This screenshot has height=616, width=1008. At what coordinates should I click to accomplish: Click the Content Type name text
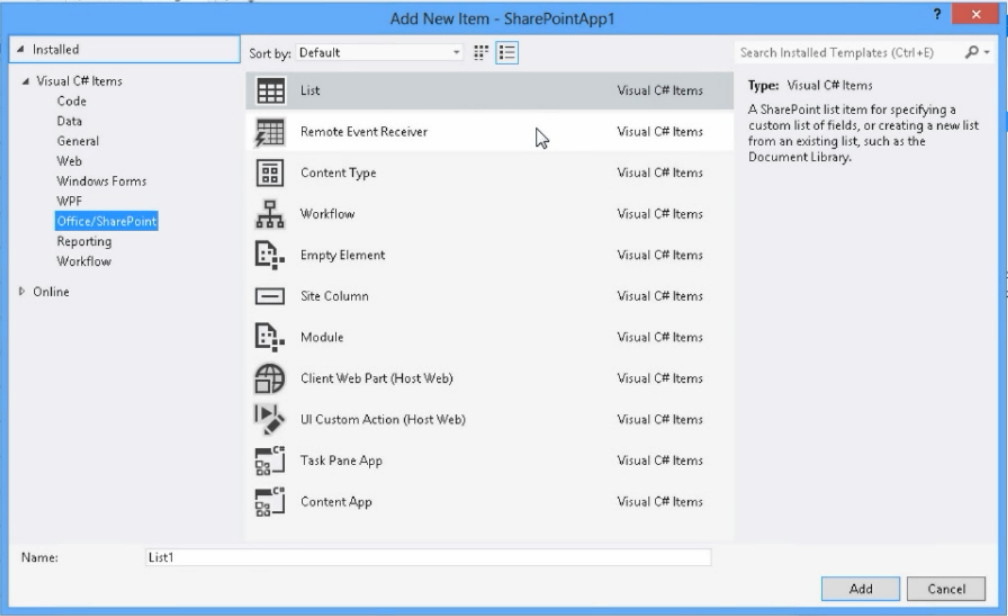(338, 173)
